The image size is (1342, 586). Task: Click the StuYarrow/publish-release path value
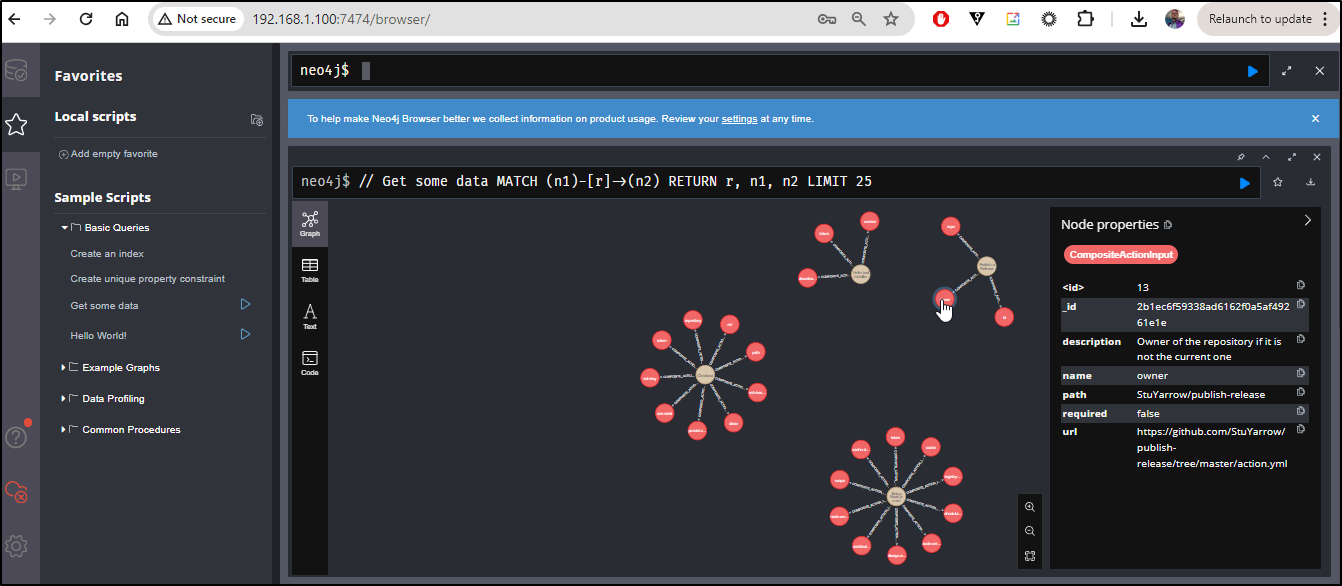tap(1201, 394)
